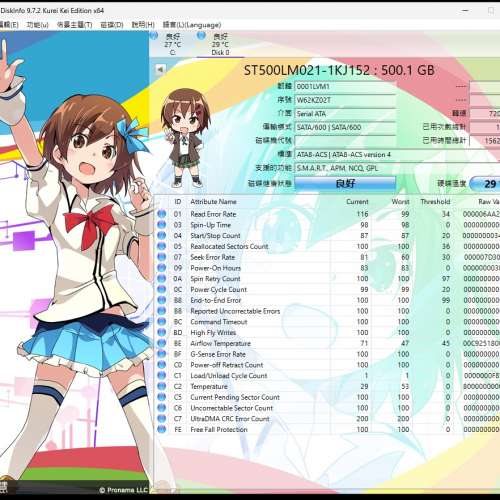
Task: Click status orb for High Fly Writes
Action: pyautogui.click(x=162, y=333)
